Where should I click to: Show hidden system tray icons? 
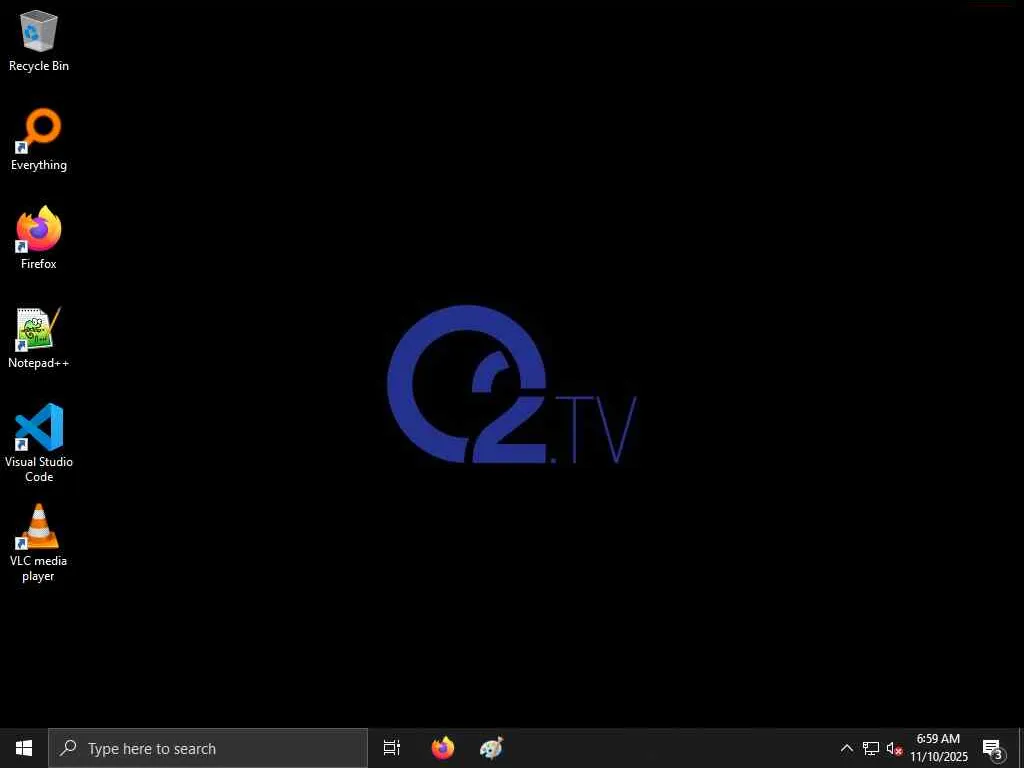tap(846, 748)
